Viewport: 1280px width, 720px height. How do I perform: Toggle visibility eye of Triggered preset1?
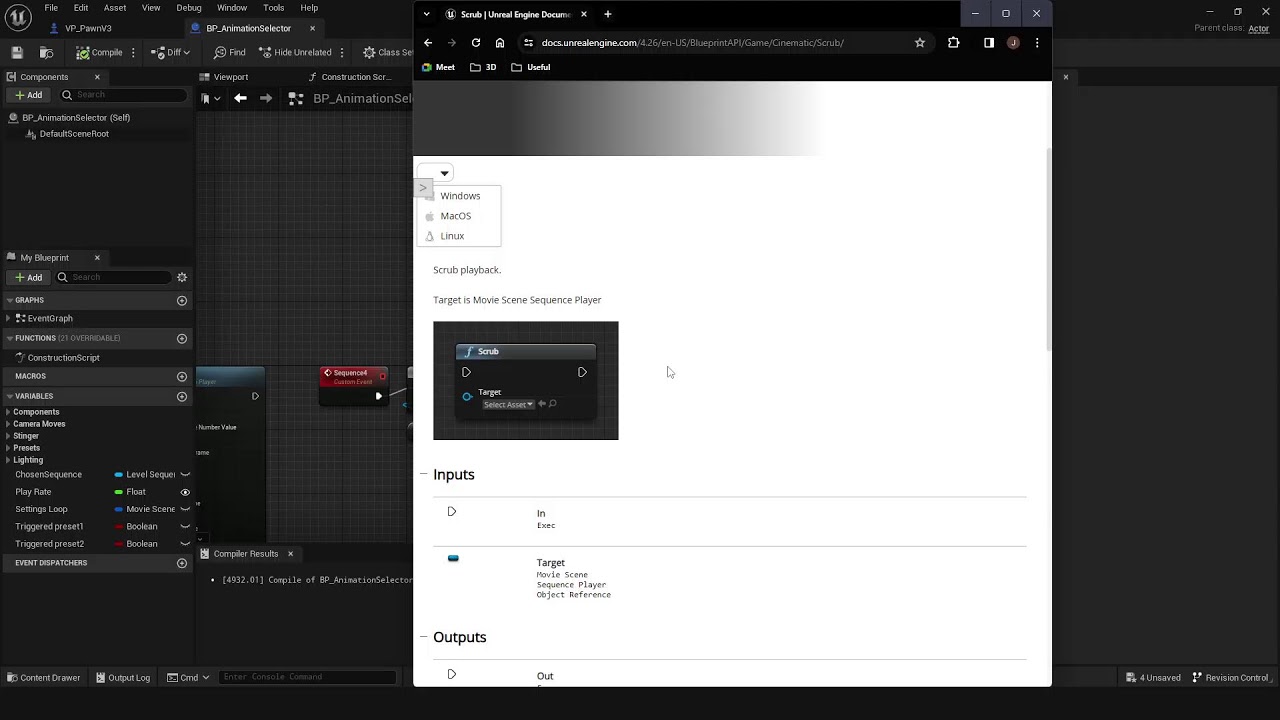185,526
